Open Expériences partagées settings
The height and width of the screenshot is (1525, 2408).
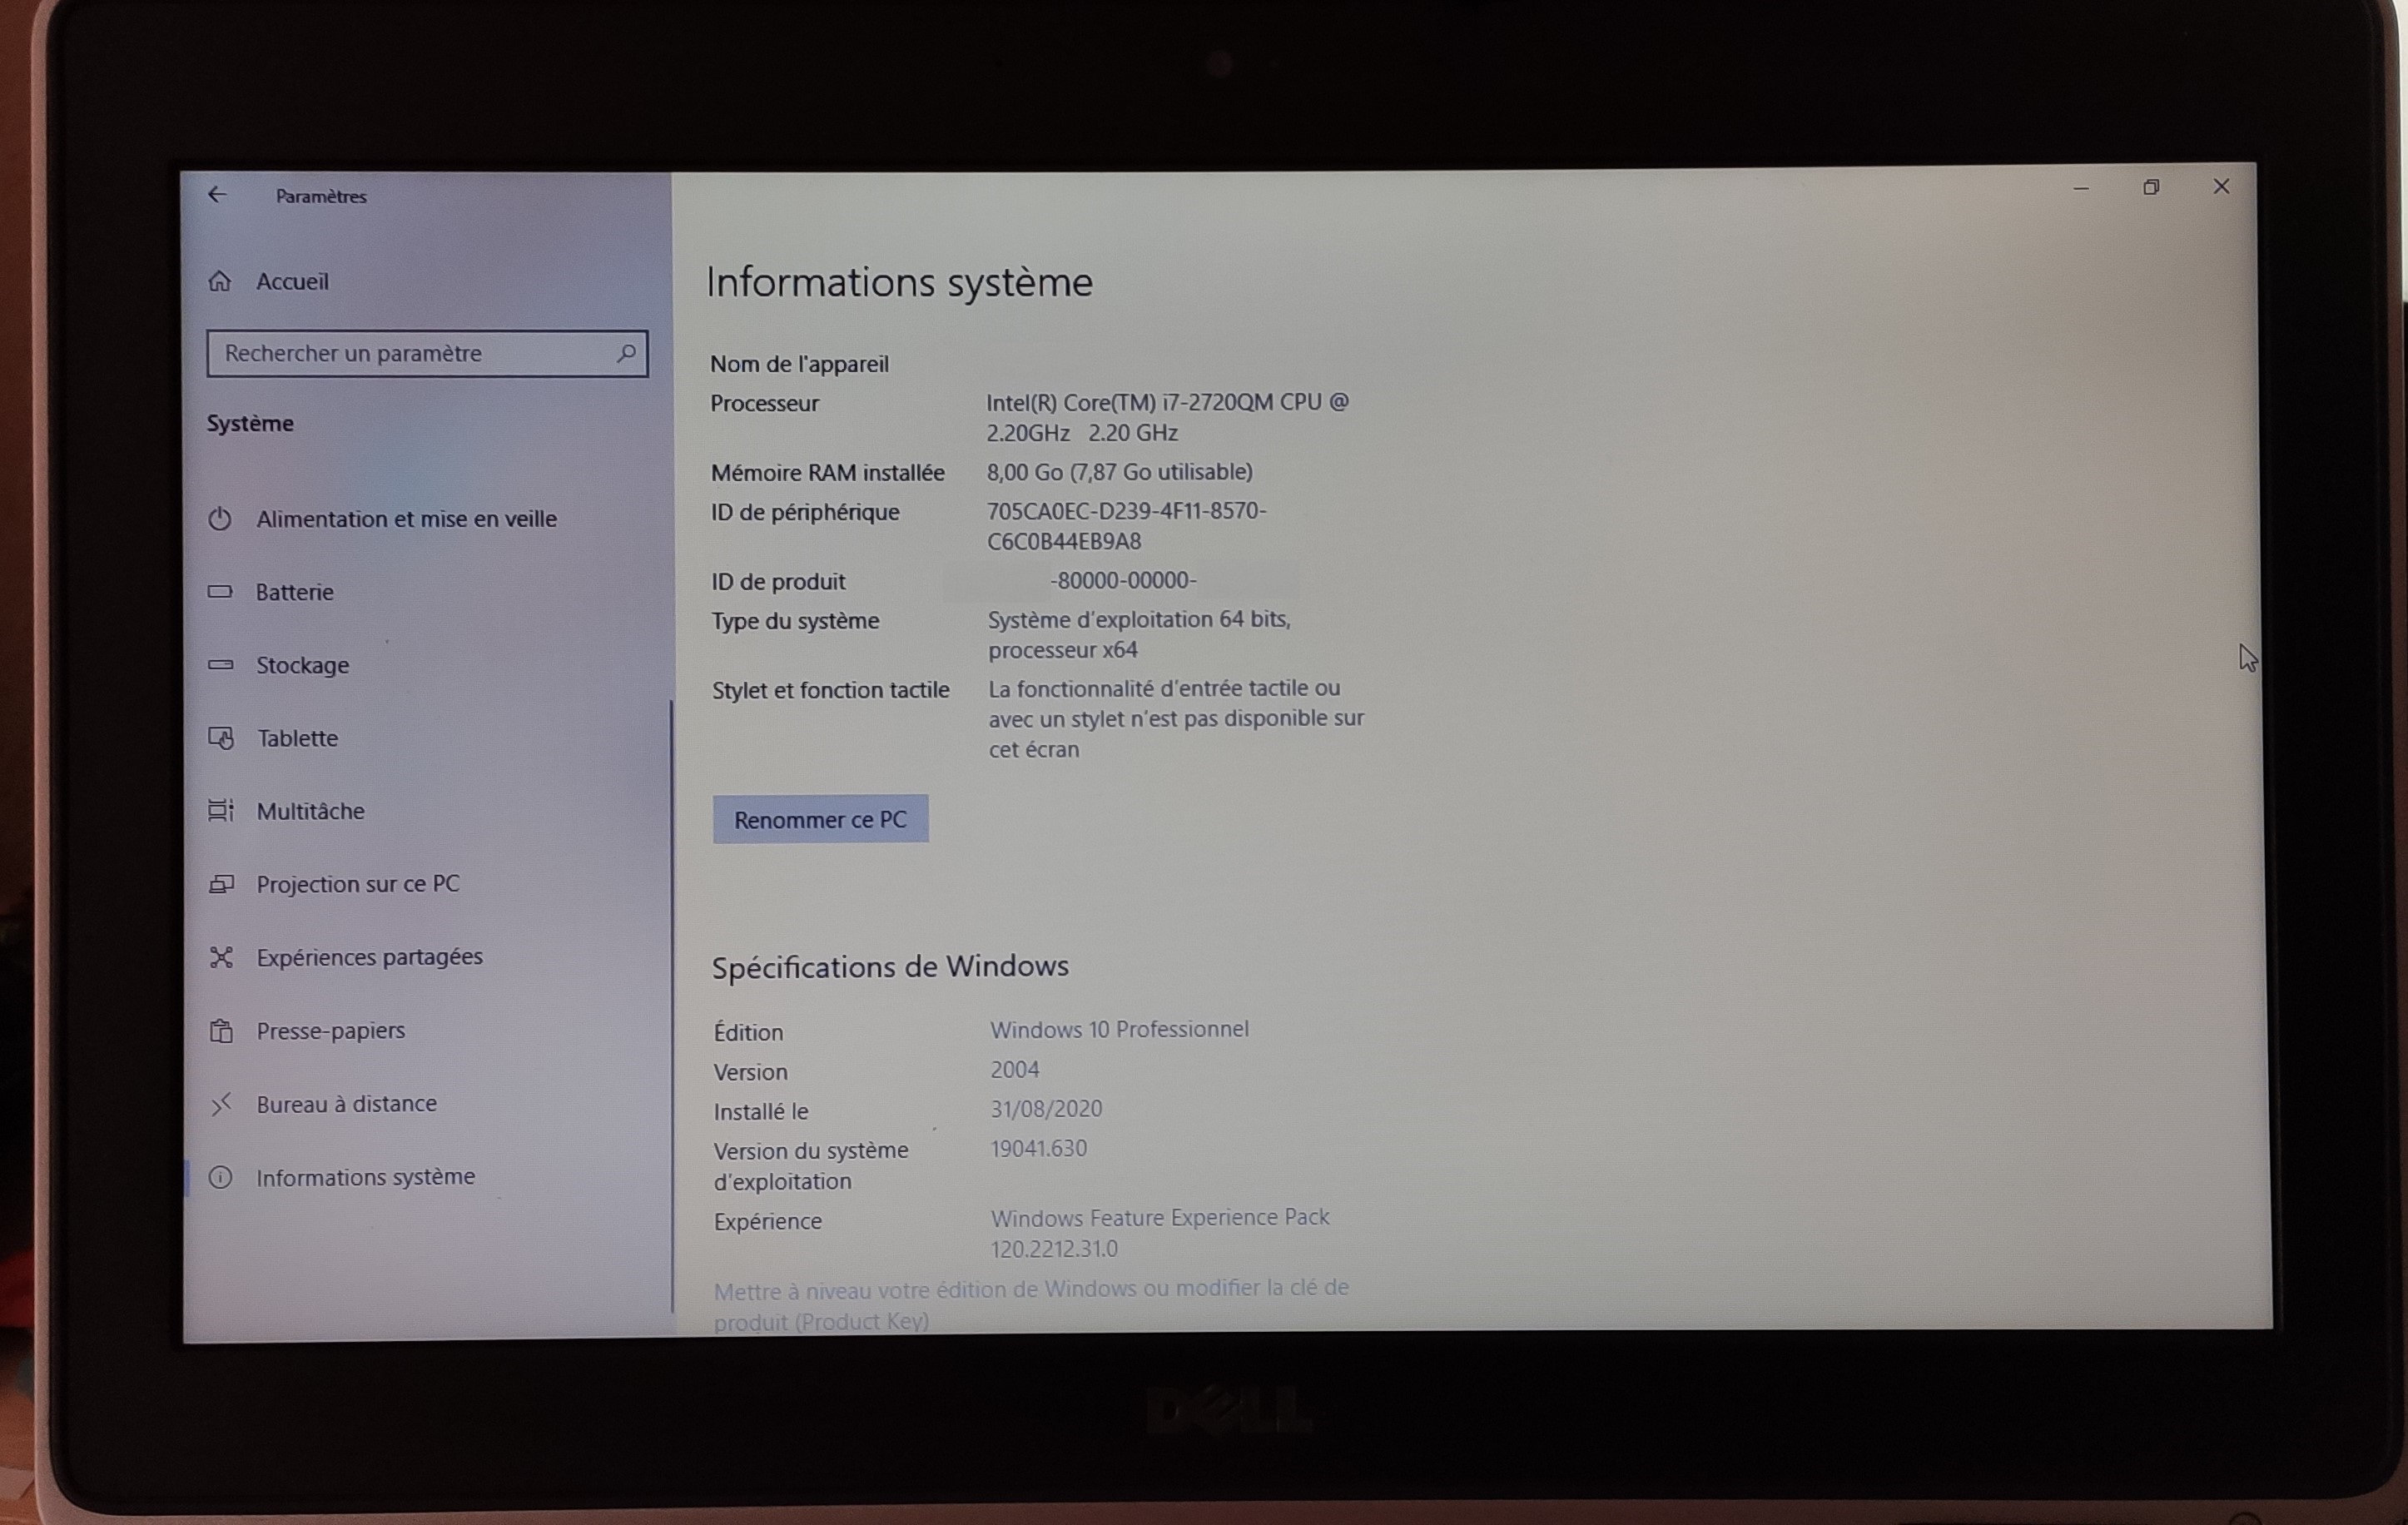coord(369,957)
